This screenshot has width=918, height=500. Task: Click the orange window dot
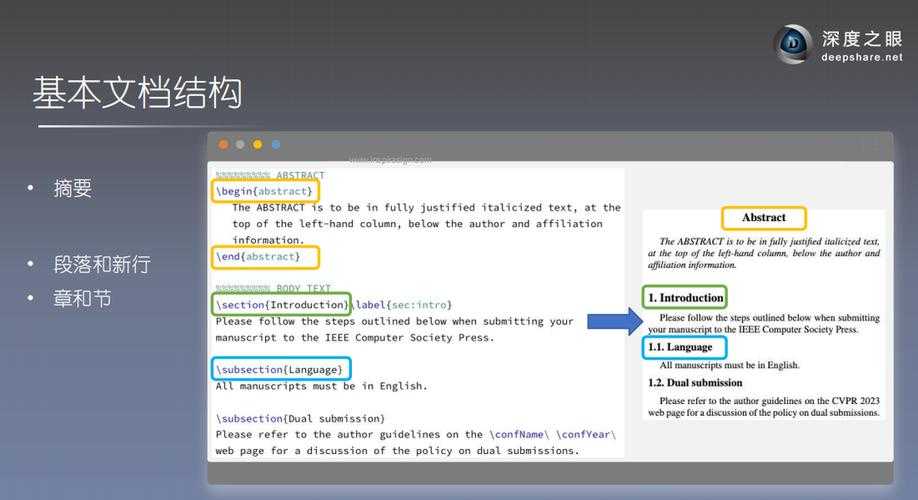[223, 145]
